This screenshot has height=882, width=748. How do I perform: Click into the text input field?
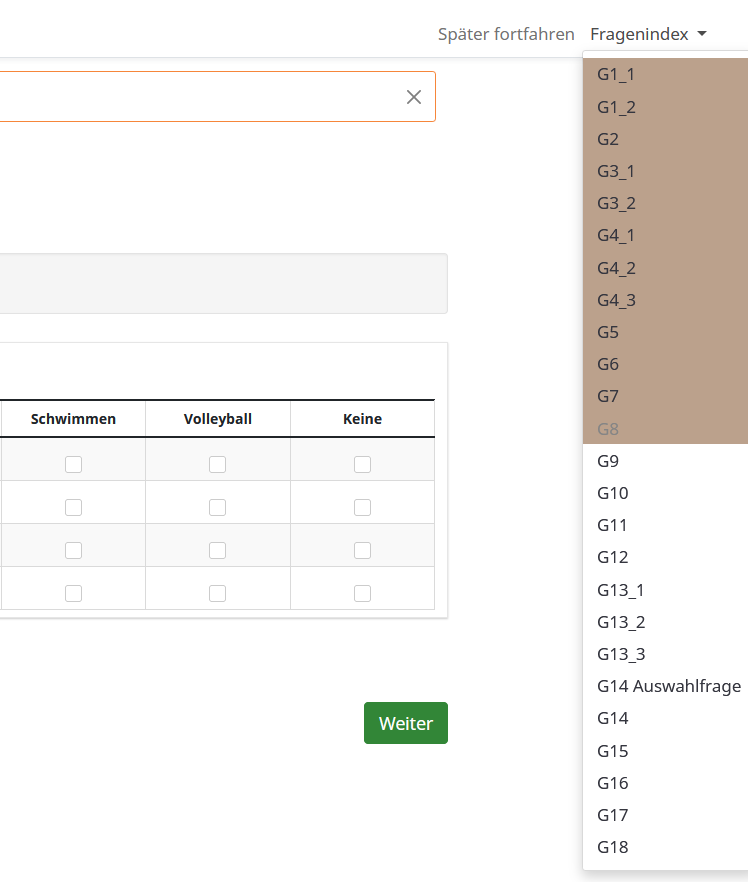200,97
